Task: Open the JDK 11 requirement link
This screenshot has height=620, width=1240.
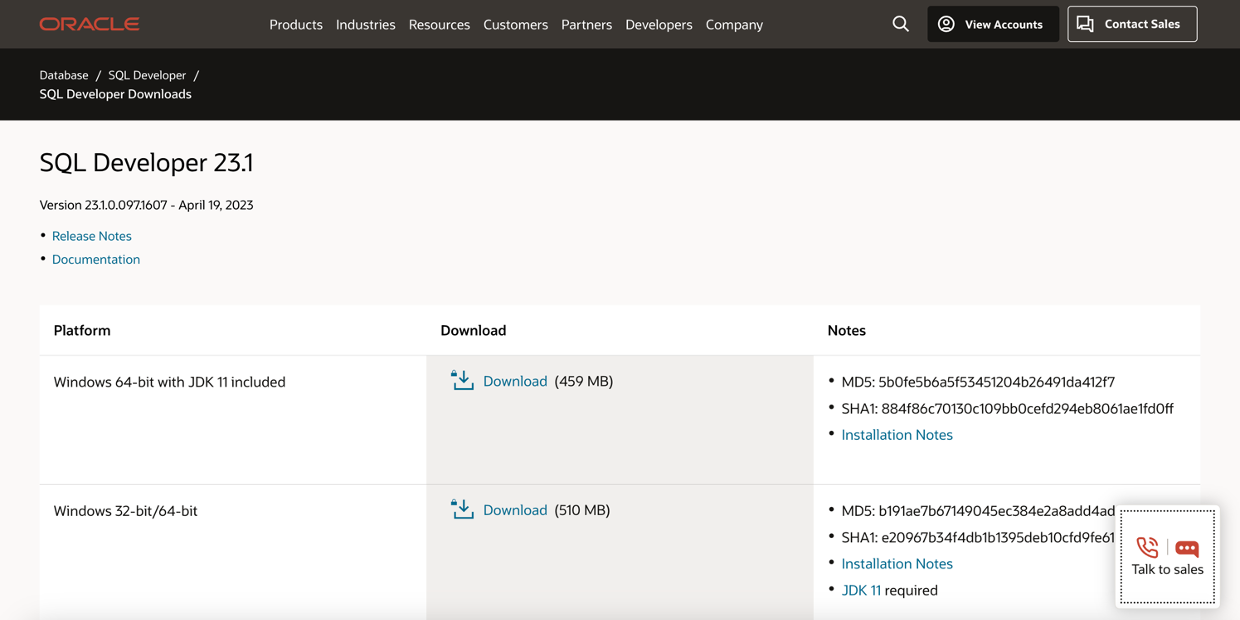Action: tap(861, 590)
